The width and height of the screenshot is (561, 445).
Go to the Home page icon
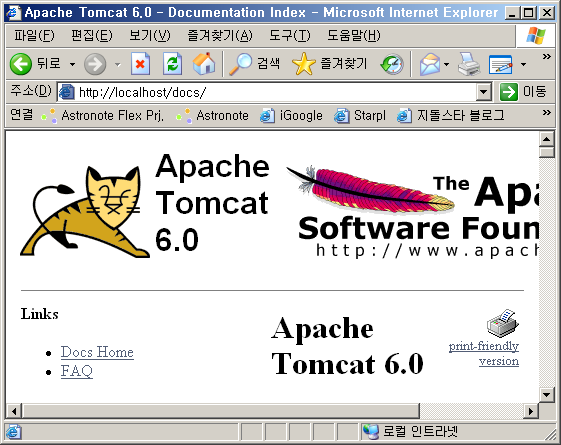[x=204, y=64]
